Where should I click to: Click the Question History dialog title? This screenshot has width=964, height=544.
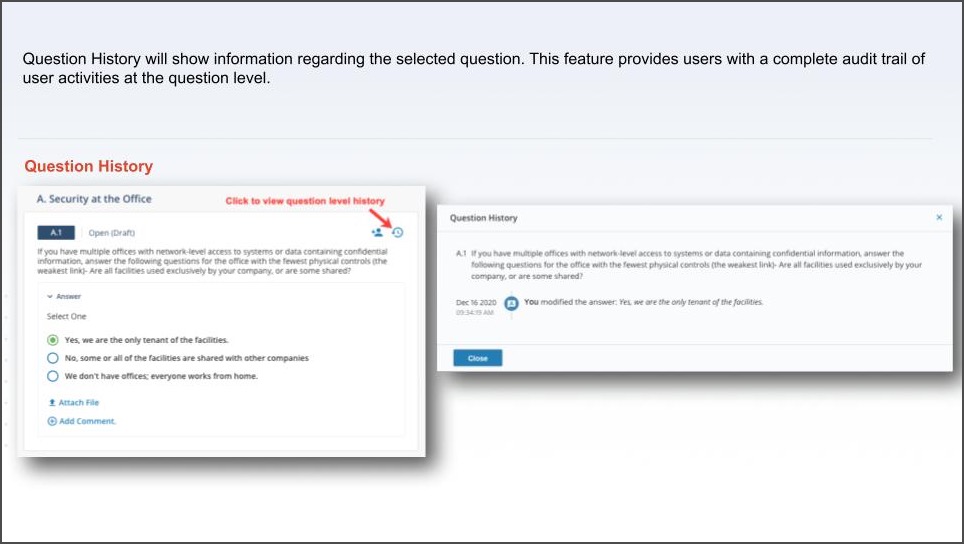tap(483, 218)
